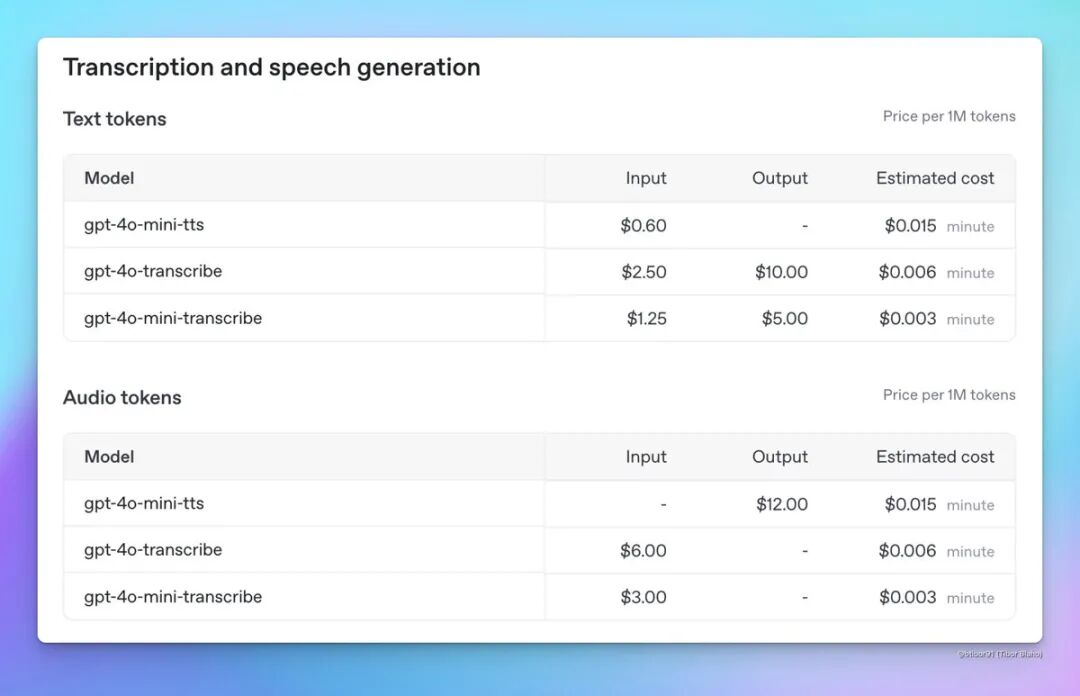This screenshot has width=1080, height=696.
Task: Select the $10.00 output price cell
Action: tap(781, 272)
